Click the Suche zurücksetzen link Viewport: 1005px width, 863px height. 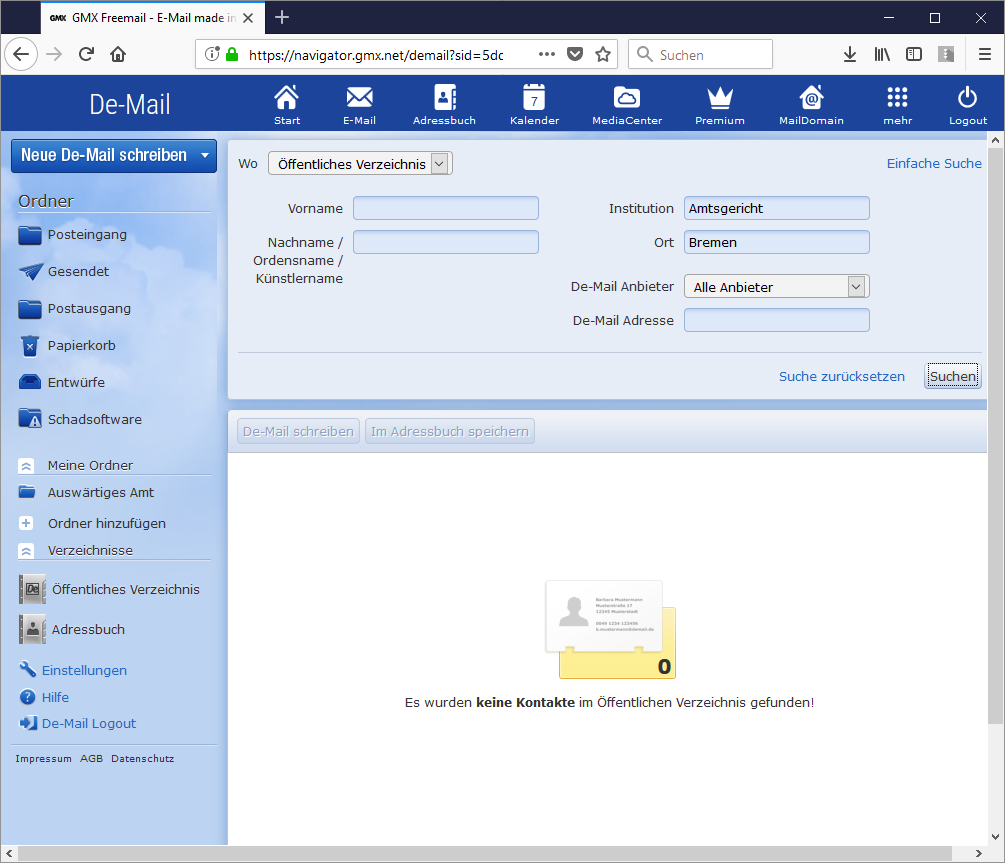pyautogui.click(x=841, y=377)
